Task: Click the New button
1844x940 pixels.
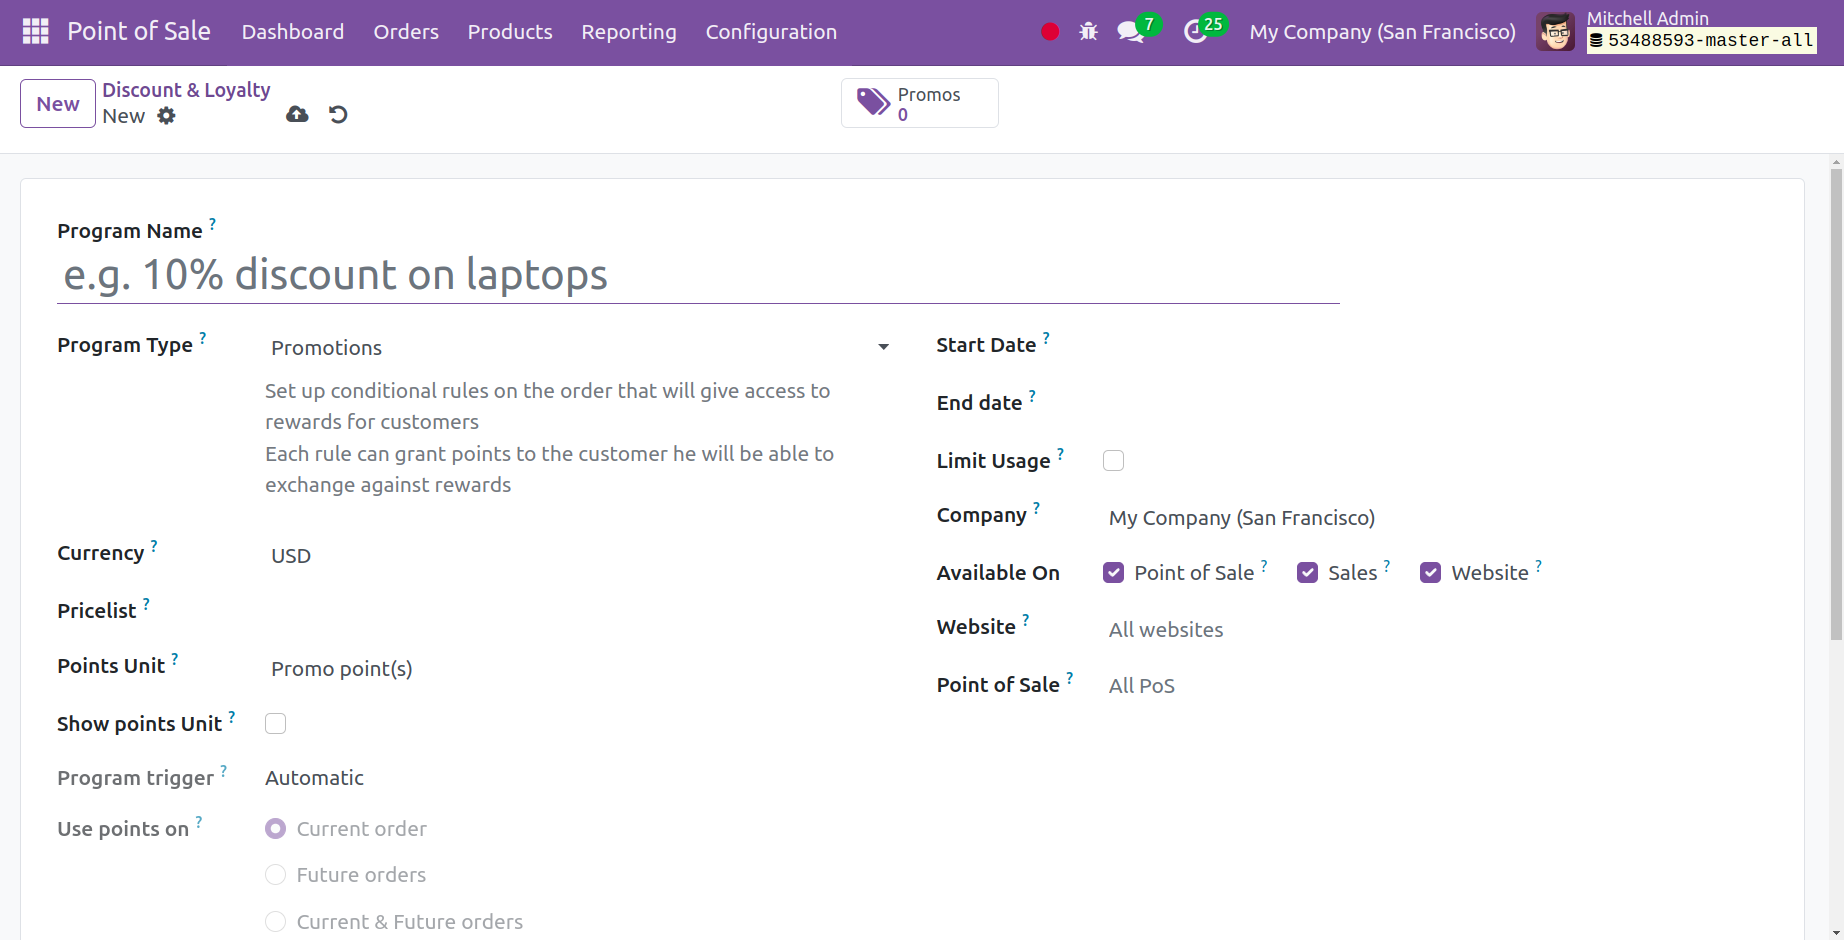Action: pyautogui.click(x=58, y=104)
